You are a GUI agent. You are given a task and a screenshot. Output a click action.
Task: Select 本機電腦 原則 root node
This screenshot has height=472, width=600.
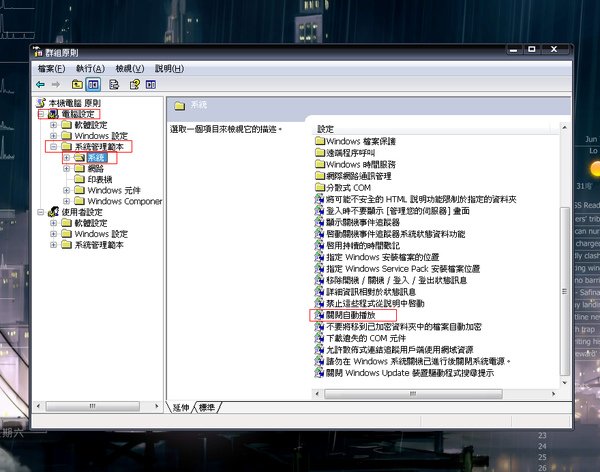[x=75, y=103]
